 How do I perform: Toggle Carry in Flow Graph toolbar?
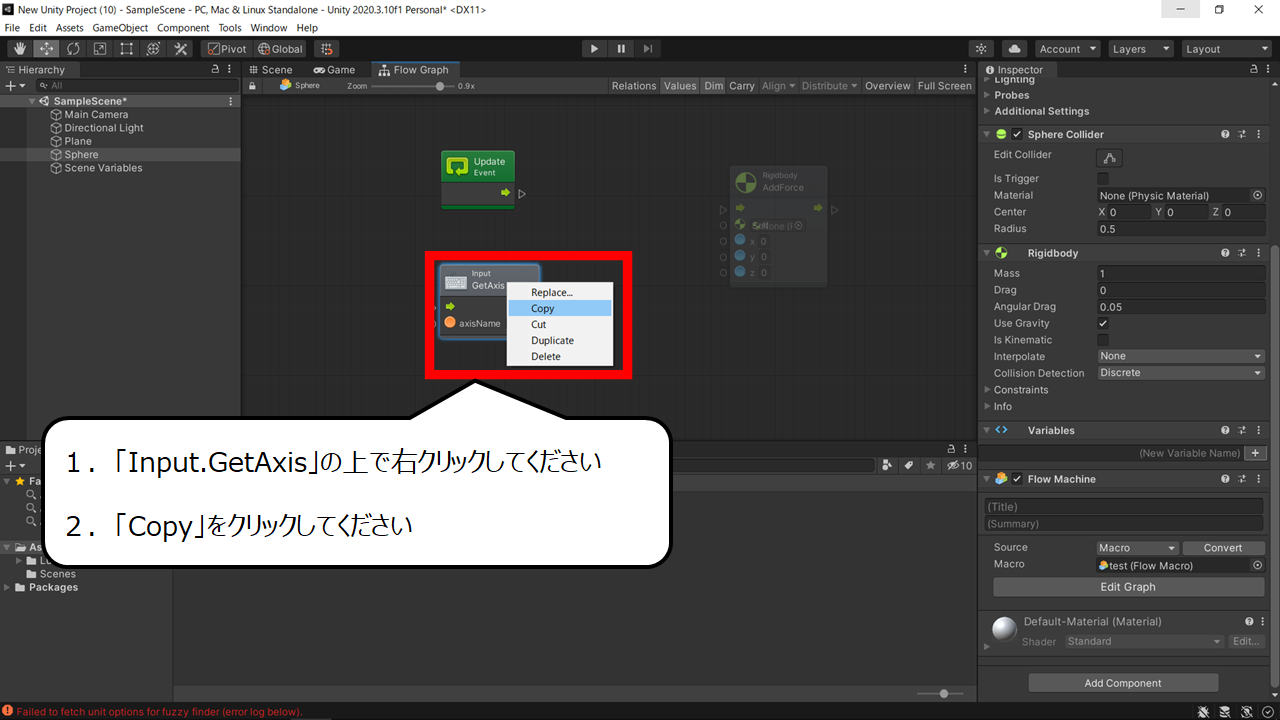point(742,86)
